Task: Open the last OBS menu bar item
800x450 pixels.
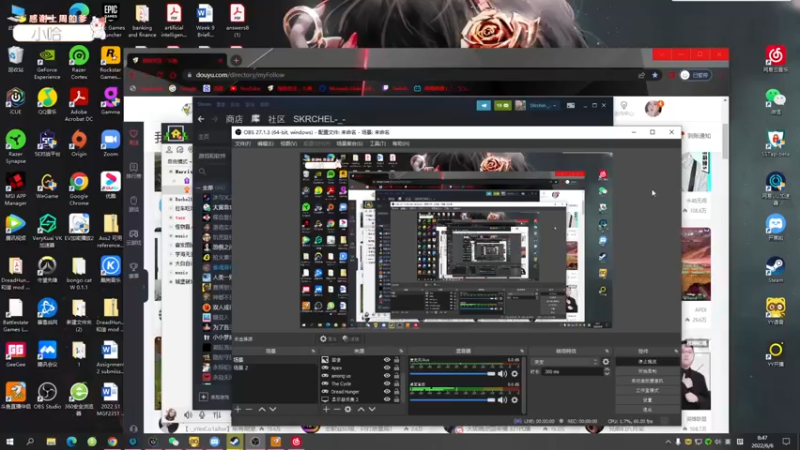Action: coord(401,144)
